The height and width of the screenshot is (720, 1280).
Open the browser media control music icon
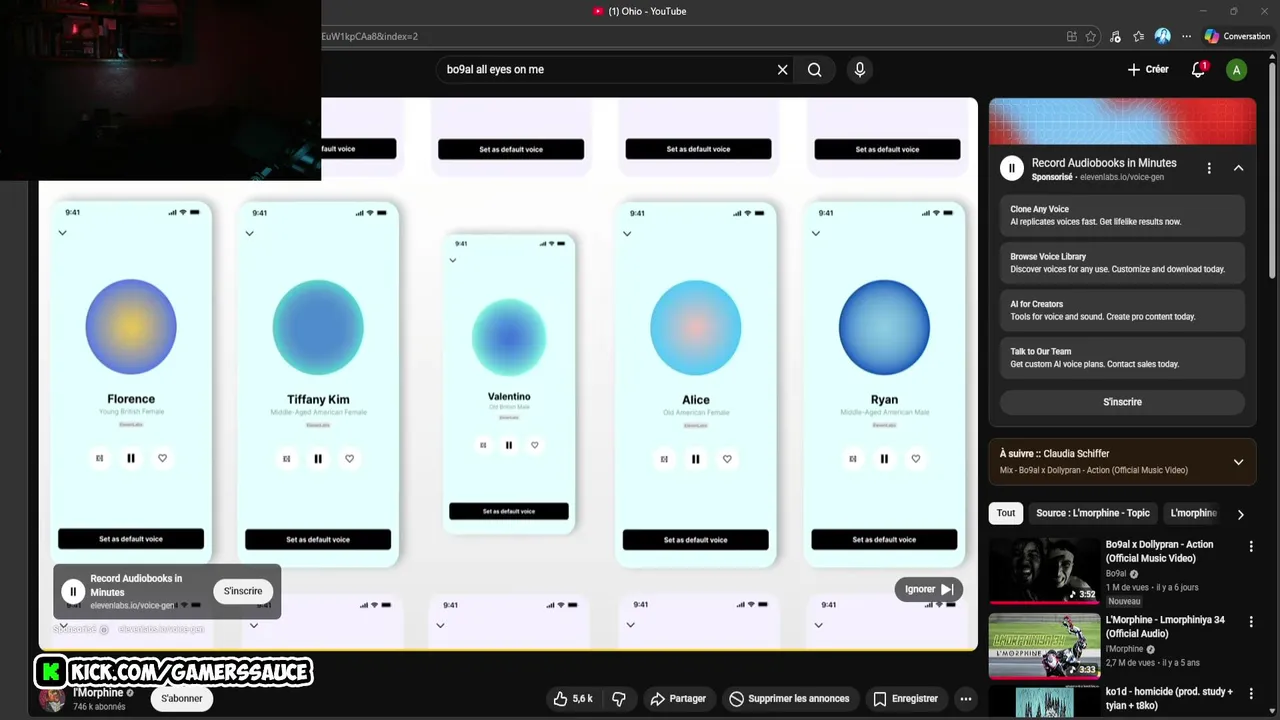tap(1115, 36)
